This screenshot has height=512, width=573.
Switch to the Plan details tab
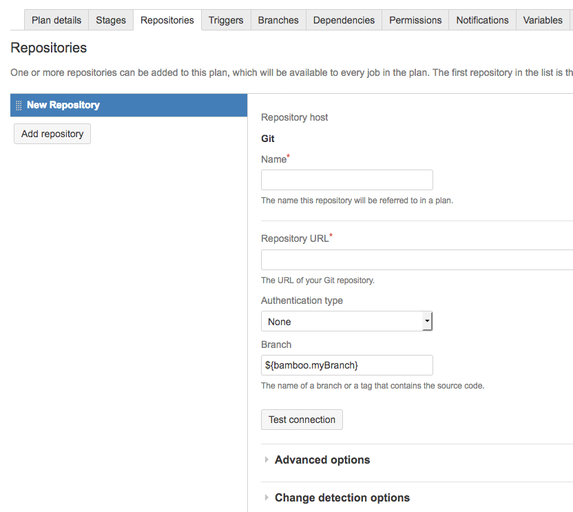tap(56, 20)
